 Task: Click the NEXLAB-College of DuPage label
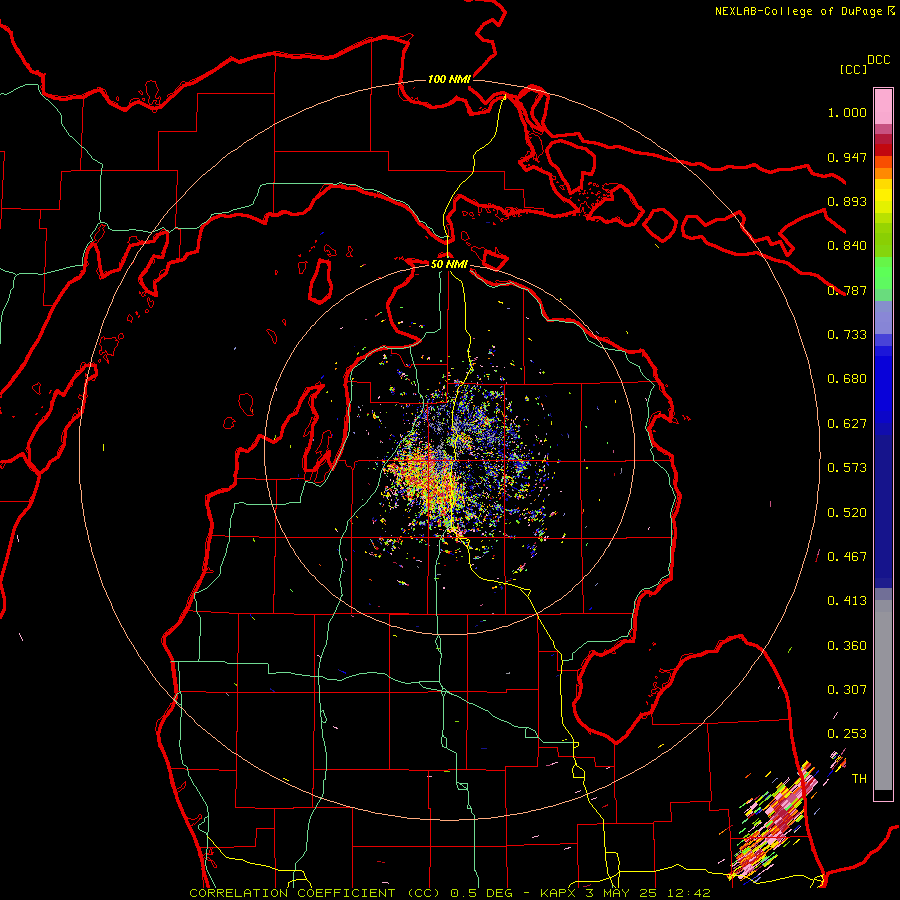point(804,11)
